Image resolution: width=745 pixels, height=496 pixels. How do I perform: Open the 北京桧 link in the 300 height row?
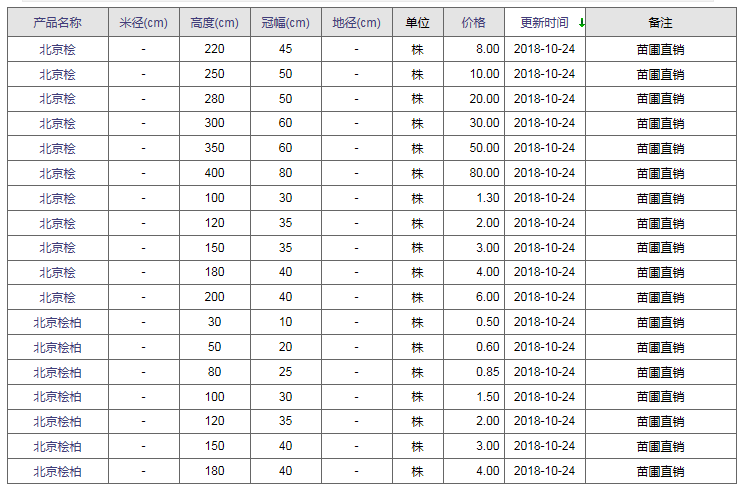point(57,124)
